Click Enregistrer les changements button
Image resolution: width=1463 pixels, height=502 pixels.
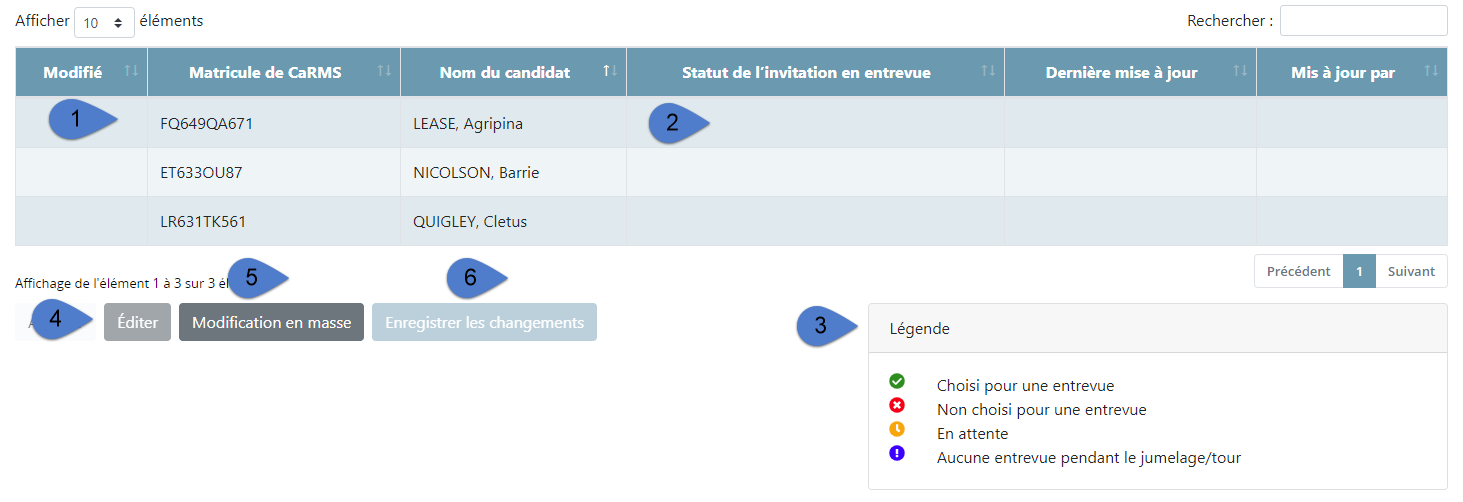coord(484,322)
